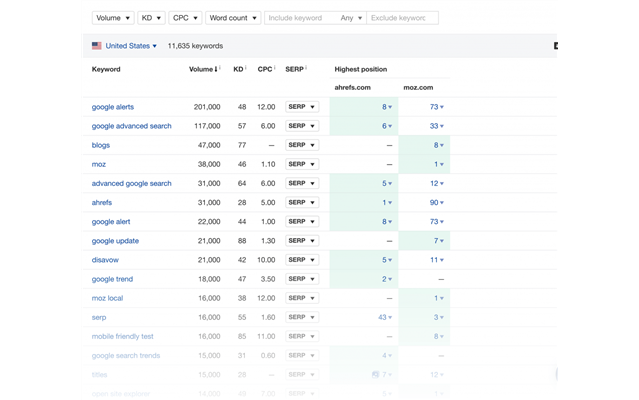Expand the Word count filter
Screen dimensions: 639x400
pos(233,18)
